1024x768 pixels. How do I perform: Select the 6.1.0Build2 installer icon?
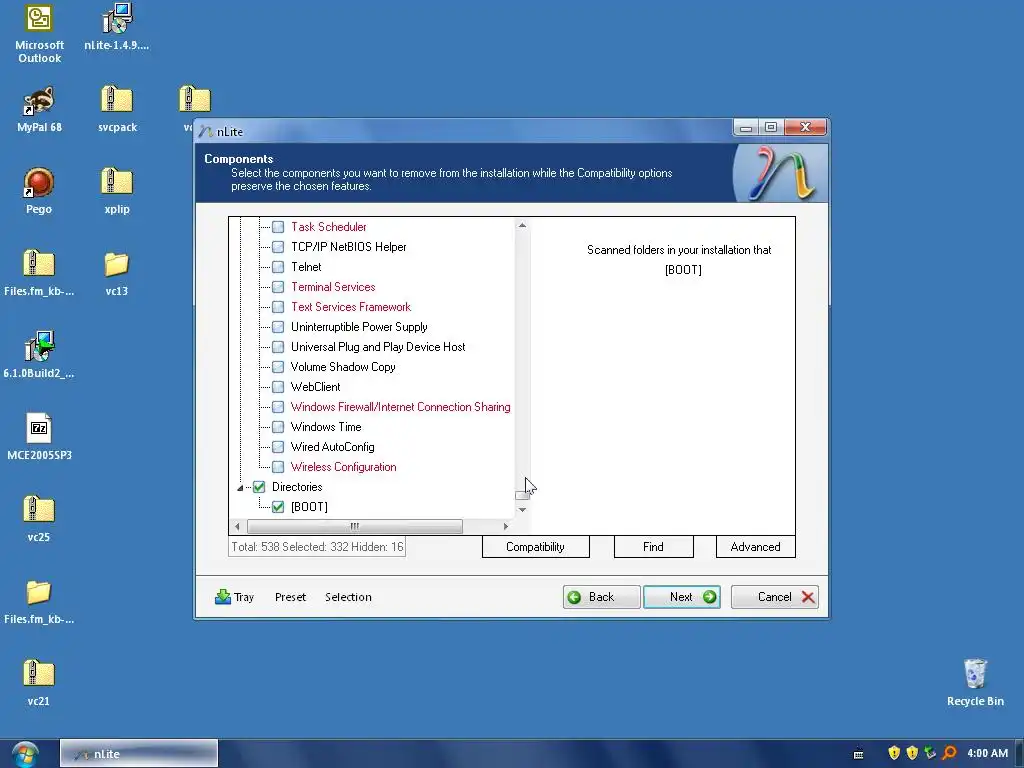click(39, 355)
